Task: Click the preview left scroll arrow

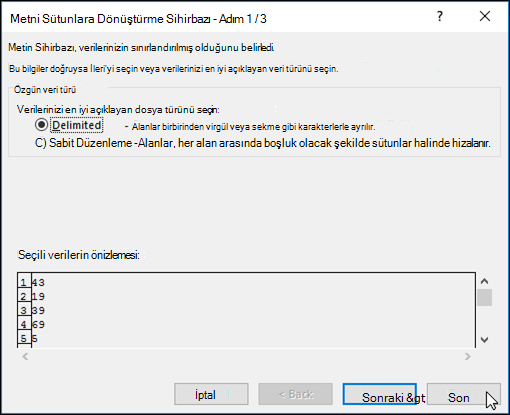Action: (25, 356)
